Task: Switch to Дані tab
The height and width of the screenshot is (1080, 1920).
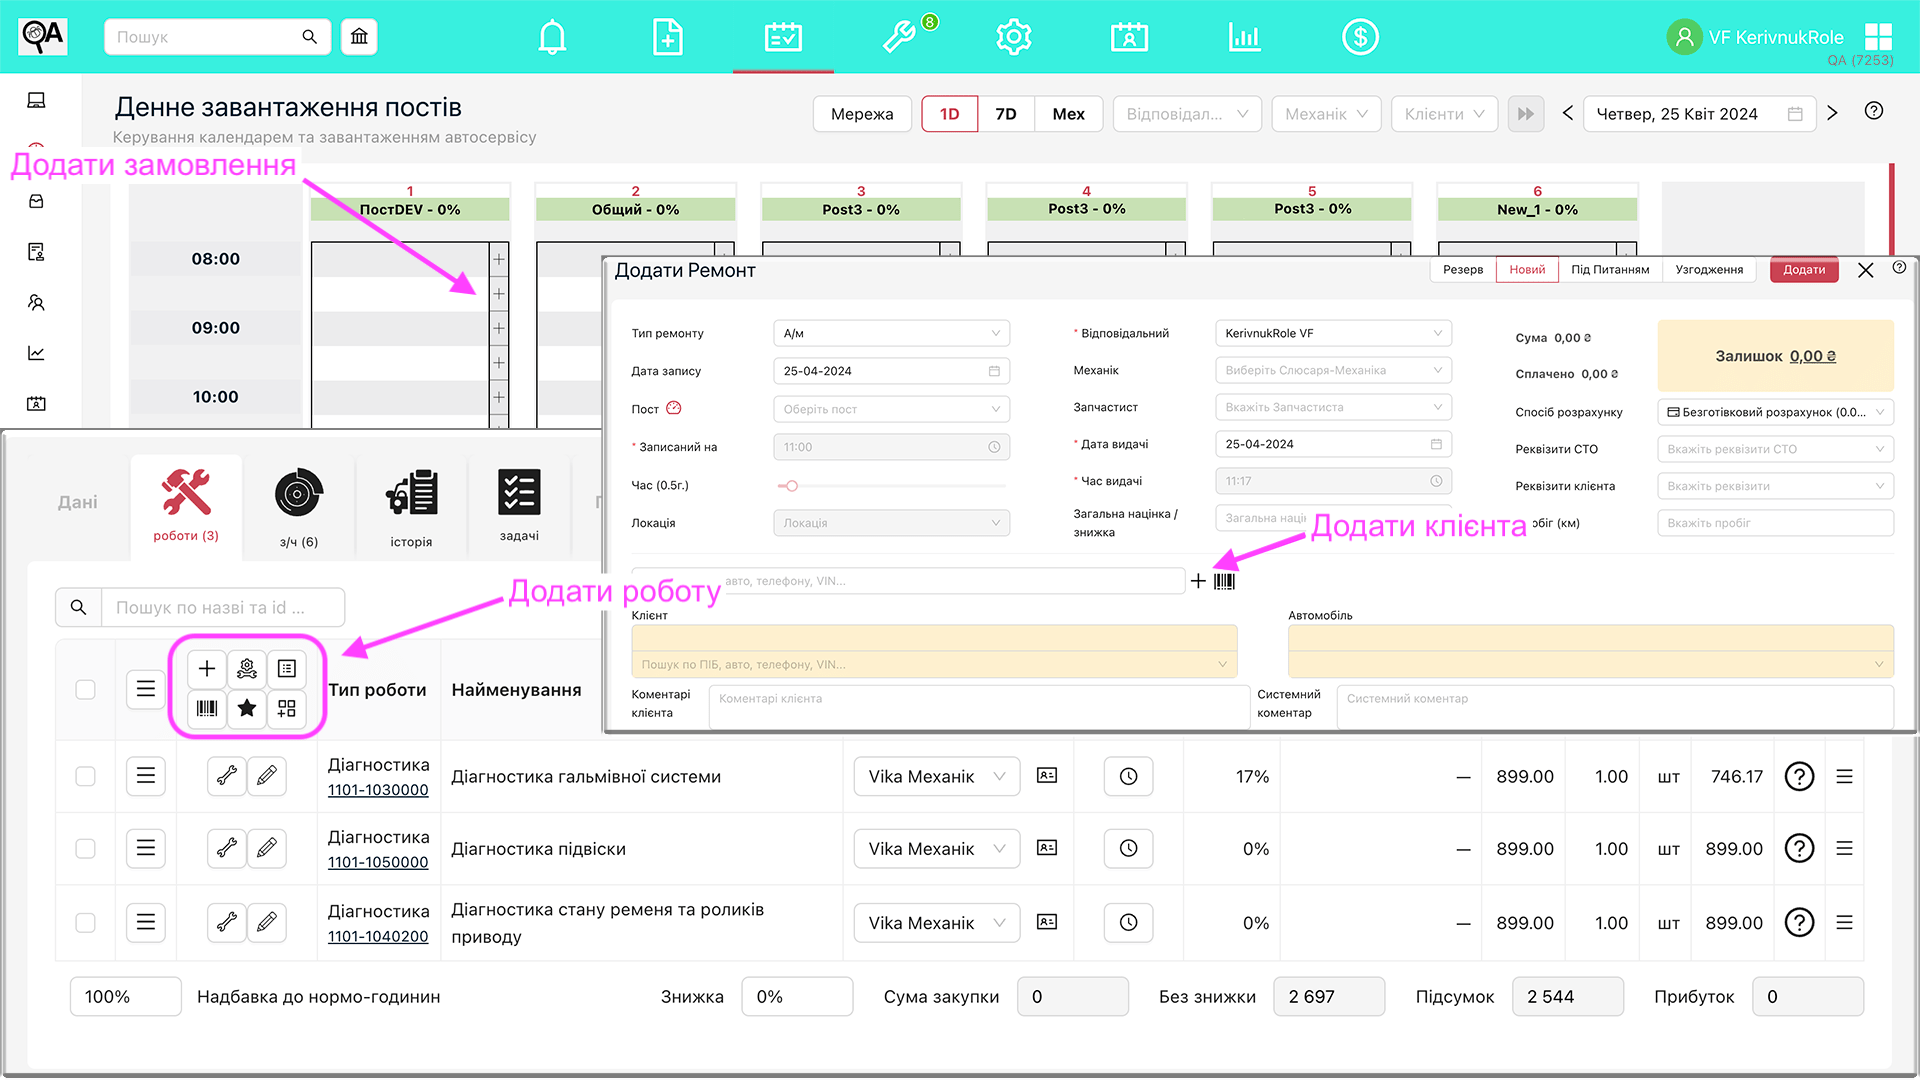Action: [x=77, y=502]
